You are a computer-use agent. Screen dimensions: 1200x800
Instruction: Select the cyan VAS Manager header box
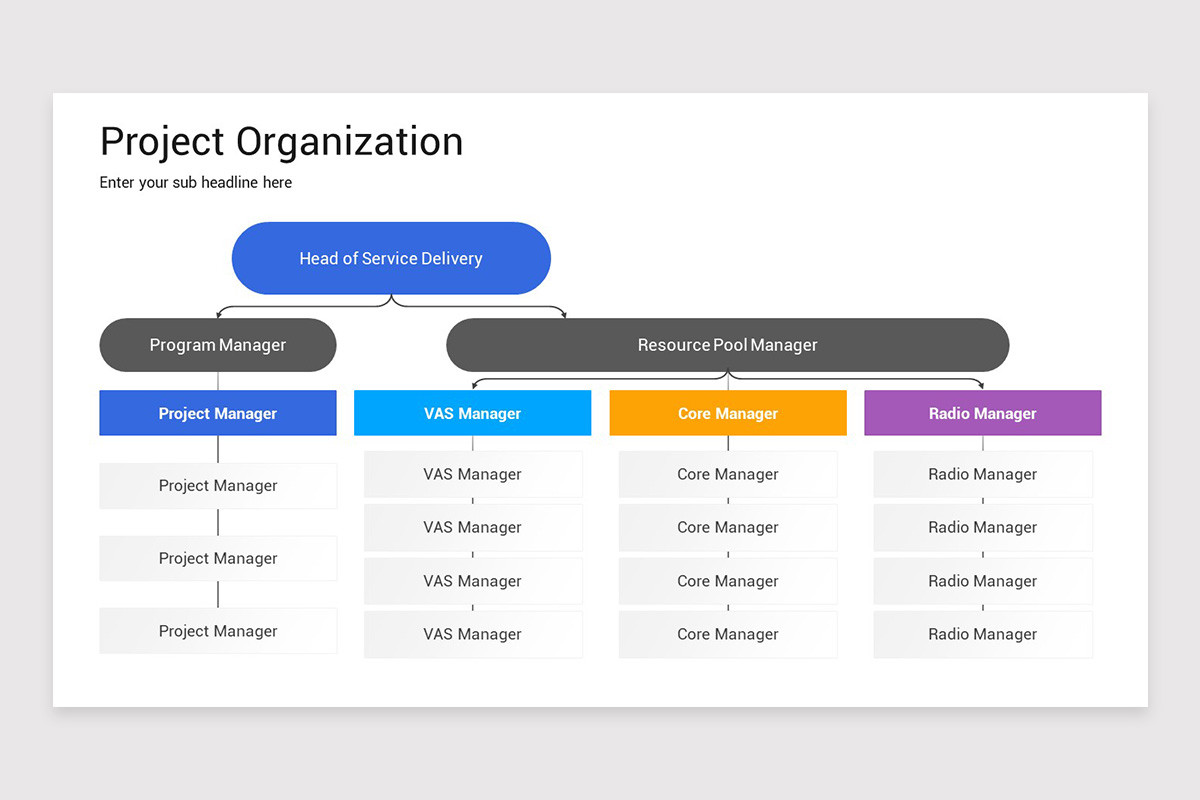[x=472, y=413]
